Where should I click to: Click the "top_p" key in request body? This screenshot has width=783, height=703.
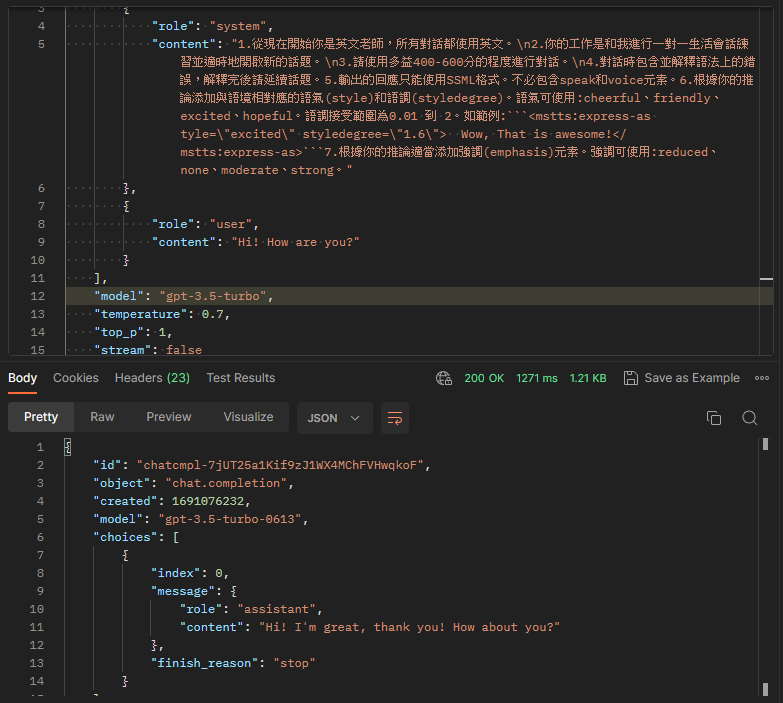click(119, 332)
